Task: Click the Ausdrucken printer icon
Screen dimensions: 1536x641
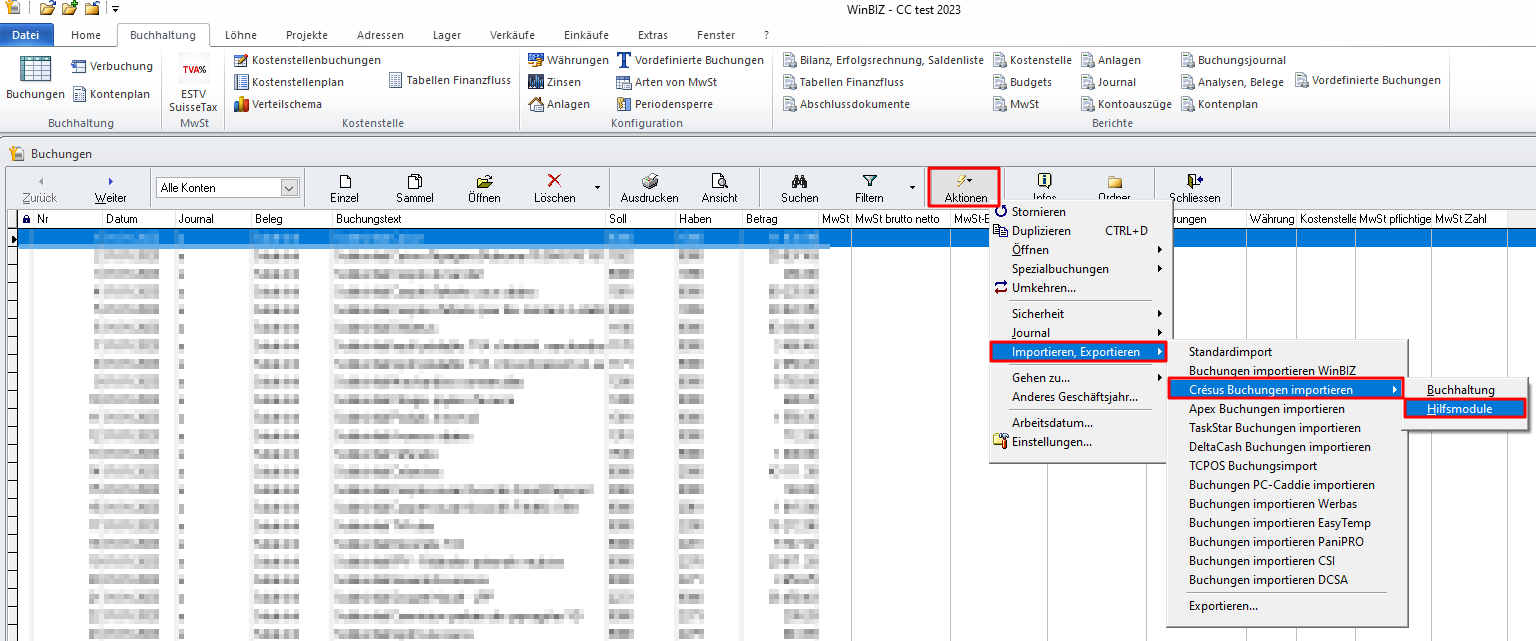Action: coord(649,181)
